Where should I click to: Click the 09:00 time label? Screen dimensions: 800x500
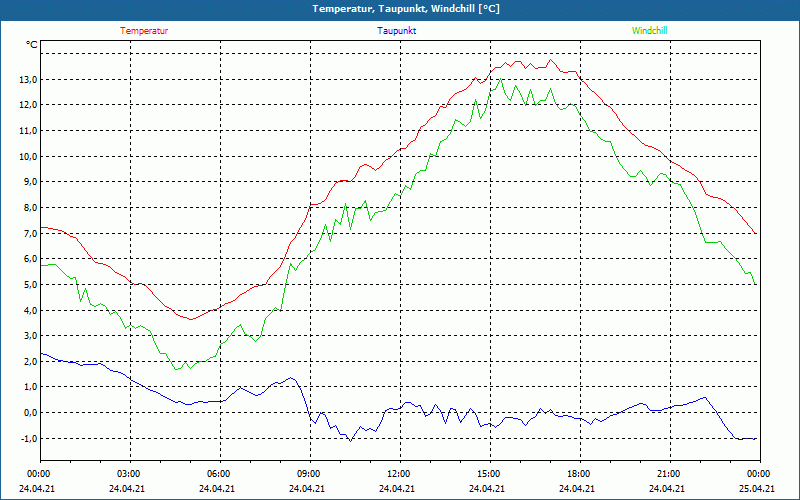click(310, 474)
